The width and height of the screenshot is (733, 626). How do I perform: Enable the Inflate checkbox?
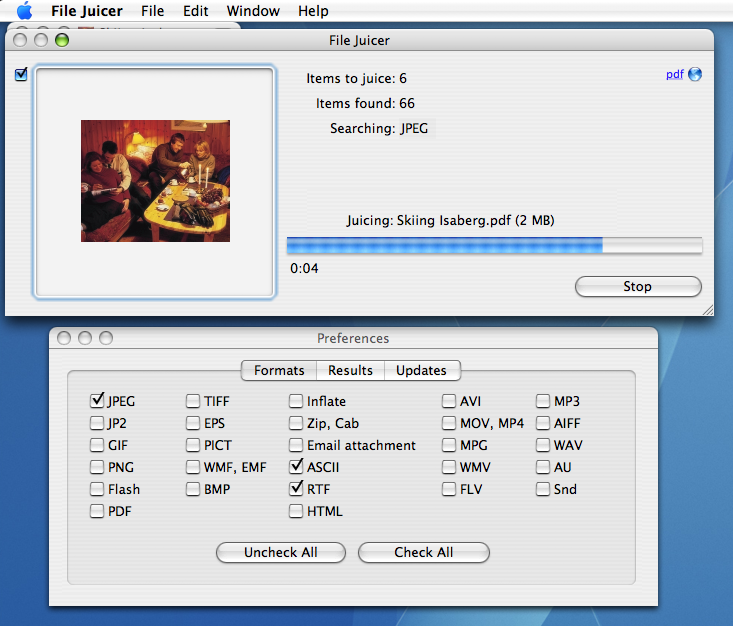tap(296, 401)
